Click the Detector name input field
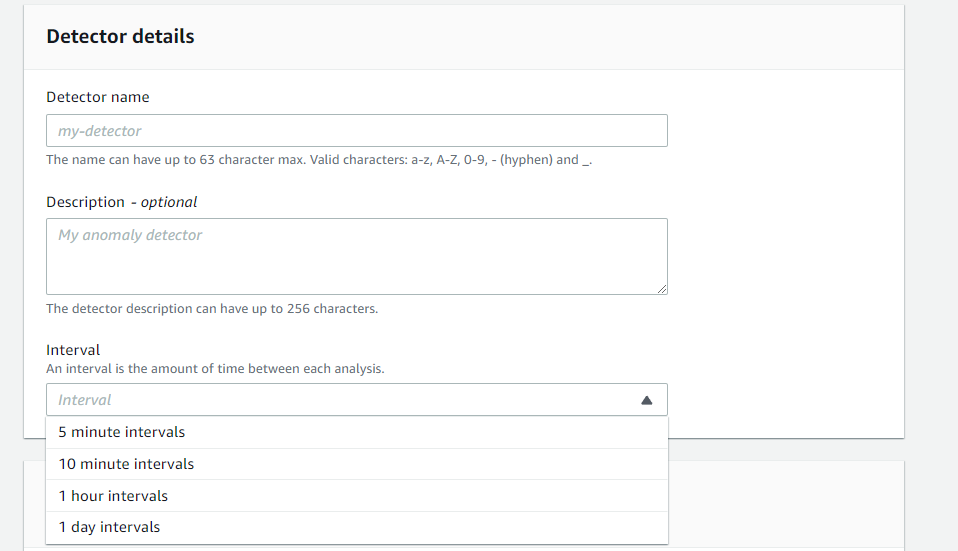Screen dimensions: 958x551 click(357, 131)
